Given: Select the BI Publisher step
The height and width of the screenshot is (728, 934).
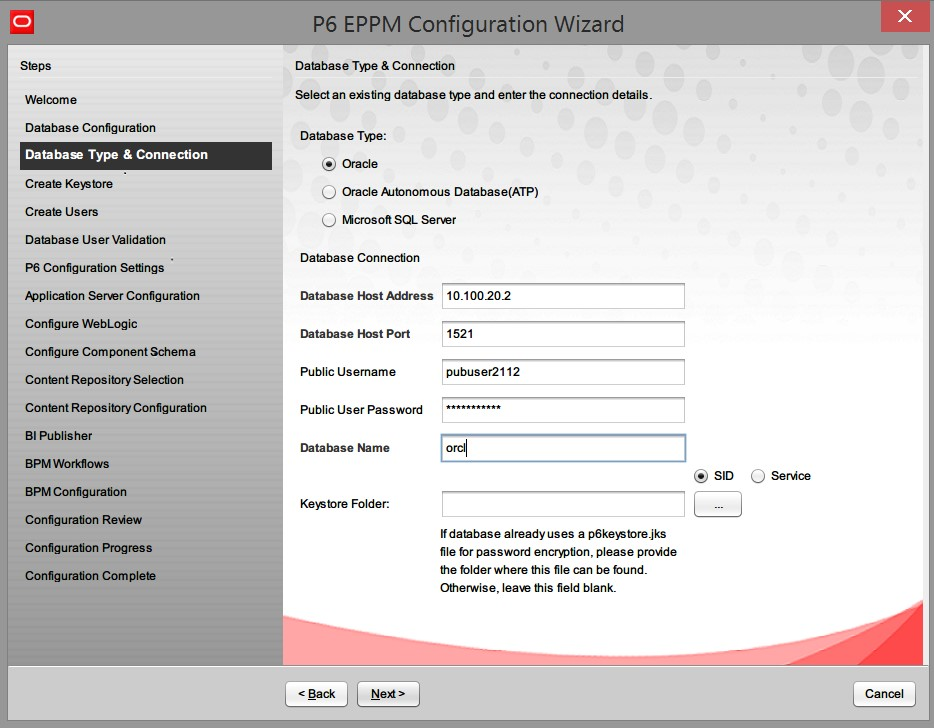Looking at the screenshot, I should [58, 435].
